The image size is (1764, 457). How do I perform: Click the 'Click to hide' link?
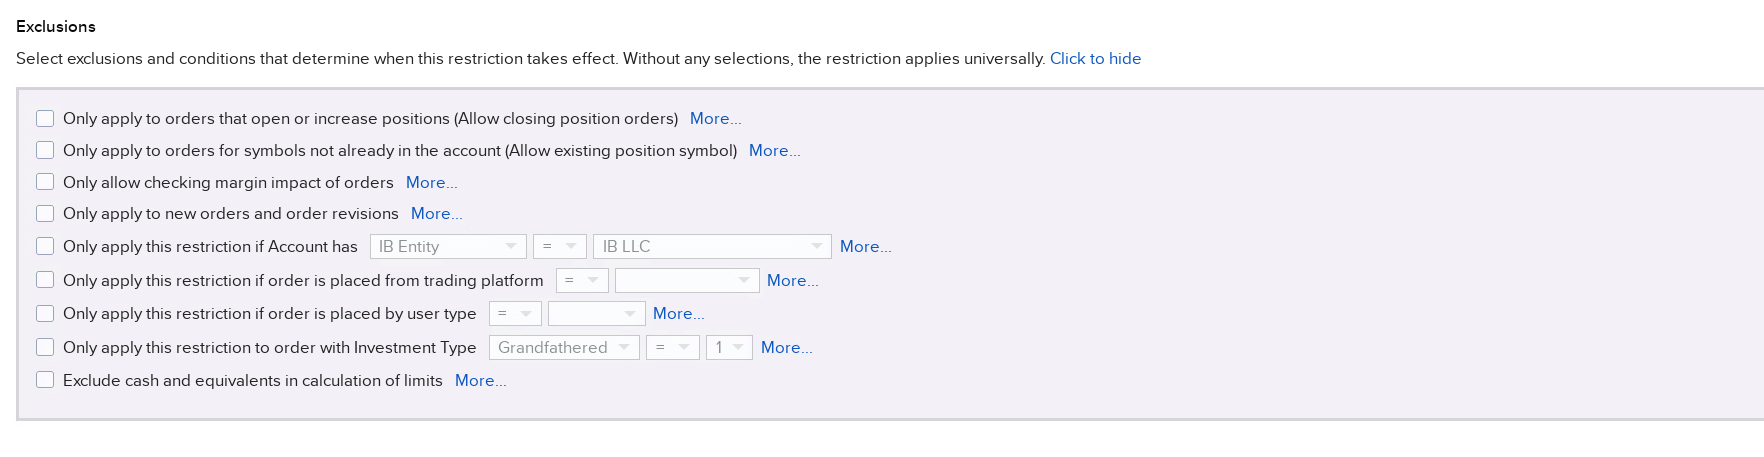point(1095,59)
